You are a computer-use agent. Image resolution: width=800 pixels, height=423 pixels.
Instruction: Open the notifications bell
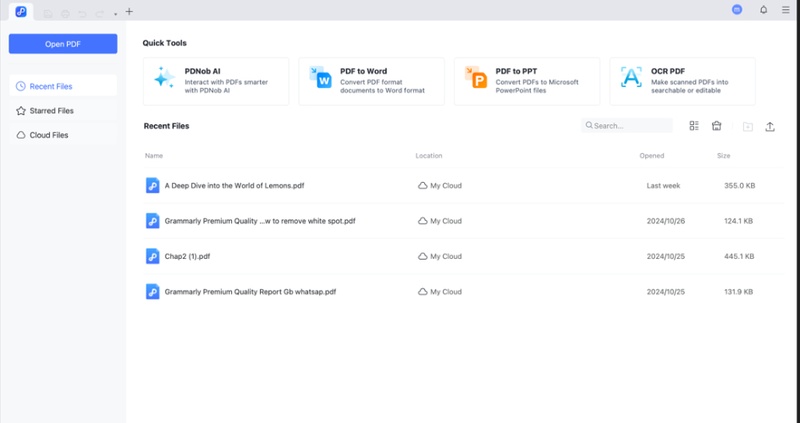coord(764,10)
